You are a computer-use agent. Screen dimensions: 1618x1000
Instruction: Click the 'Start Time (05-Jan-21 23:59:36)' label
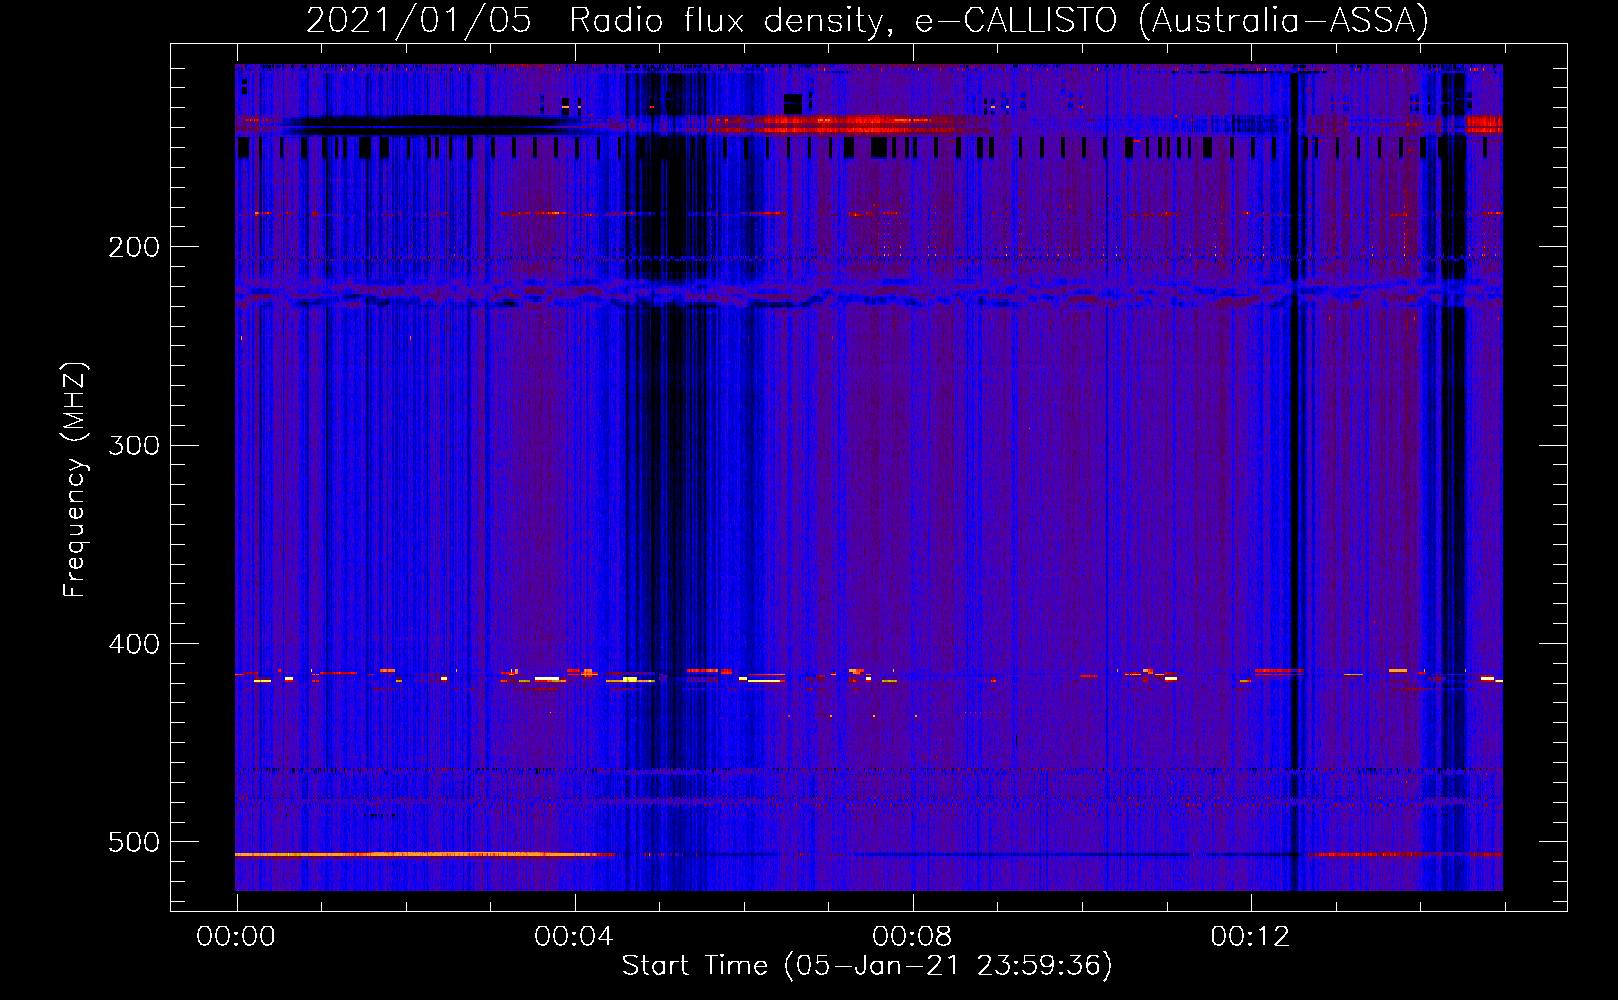tap(867, 966)
